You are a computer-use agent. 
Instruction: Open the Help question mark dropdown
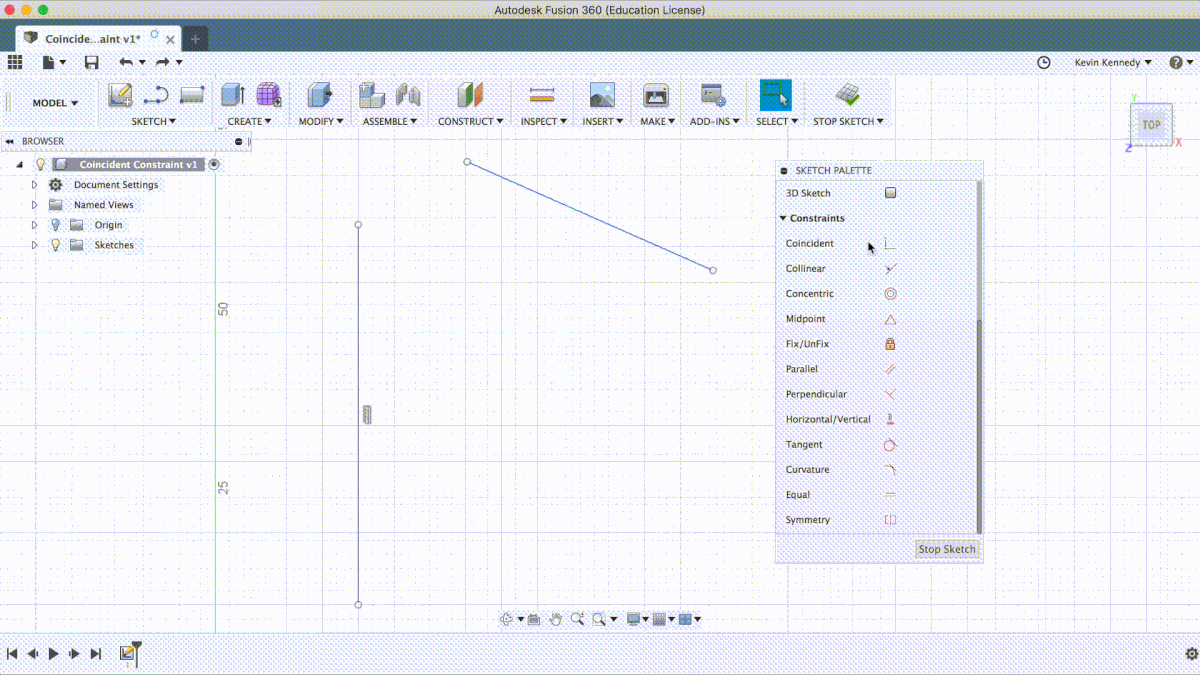1181,62
